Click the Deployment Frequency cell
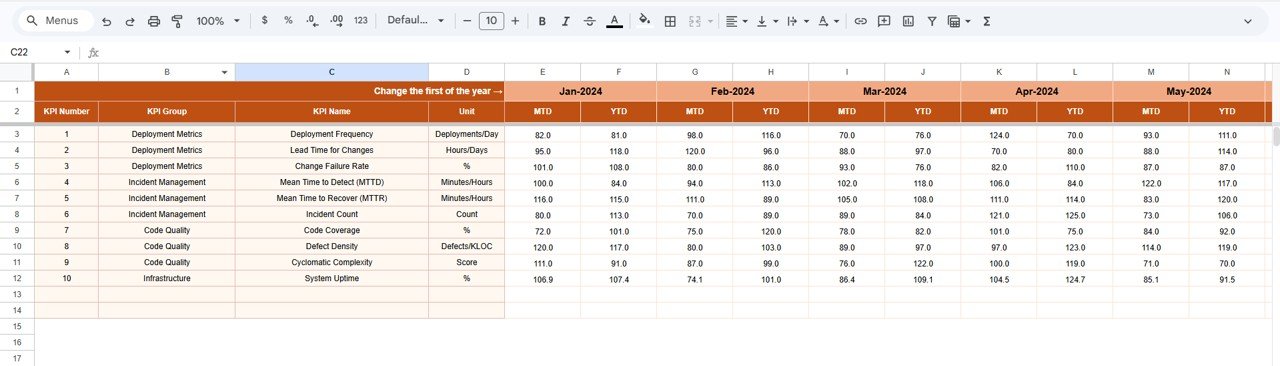This screenshot has height=366, width=1280. coord(332,134)
